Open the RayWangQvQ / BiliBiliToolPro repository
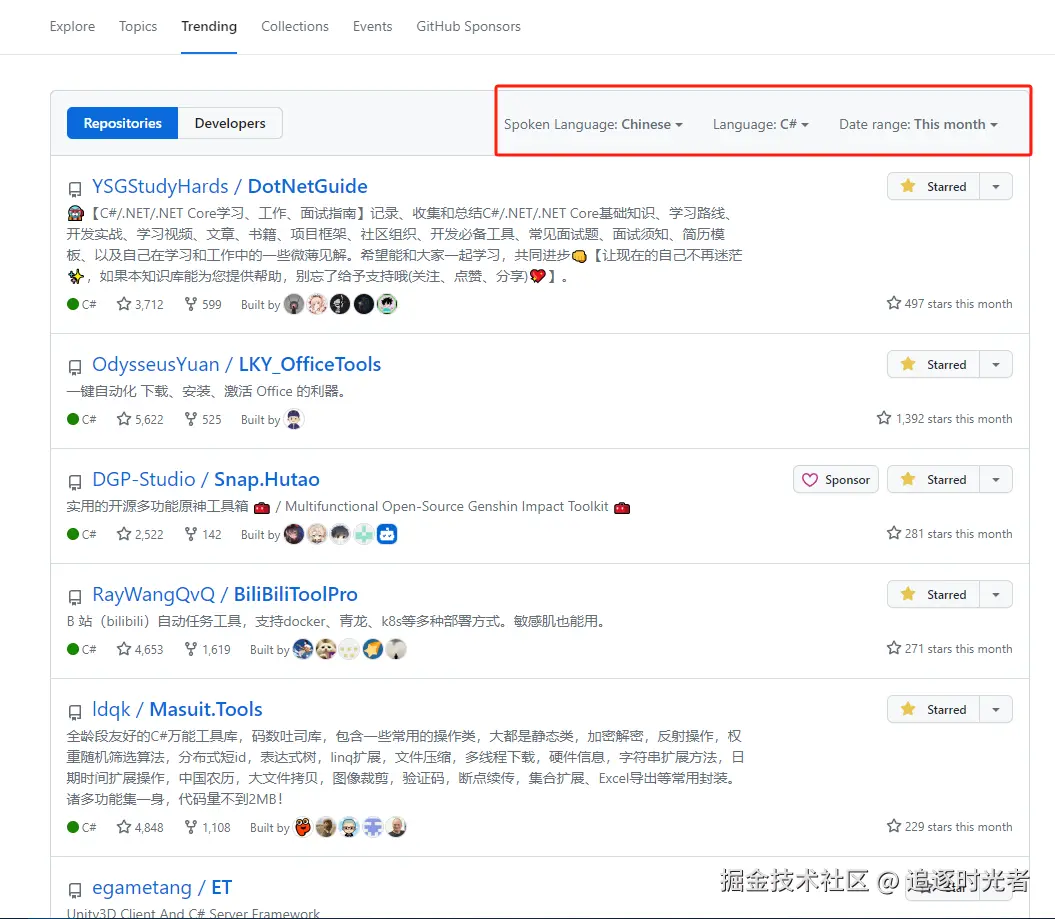Viewport: 1055px width, 919px height. pos(225,594)
